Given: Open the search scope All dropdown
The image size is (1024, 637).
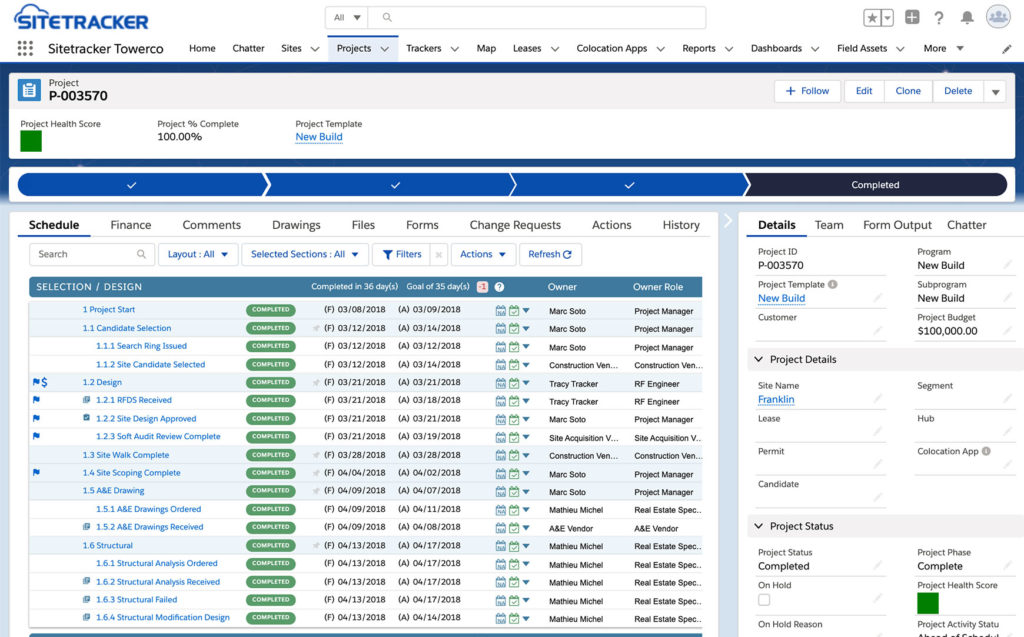Looking at the screenshot, I should point(347,18).
